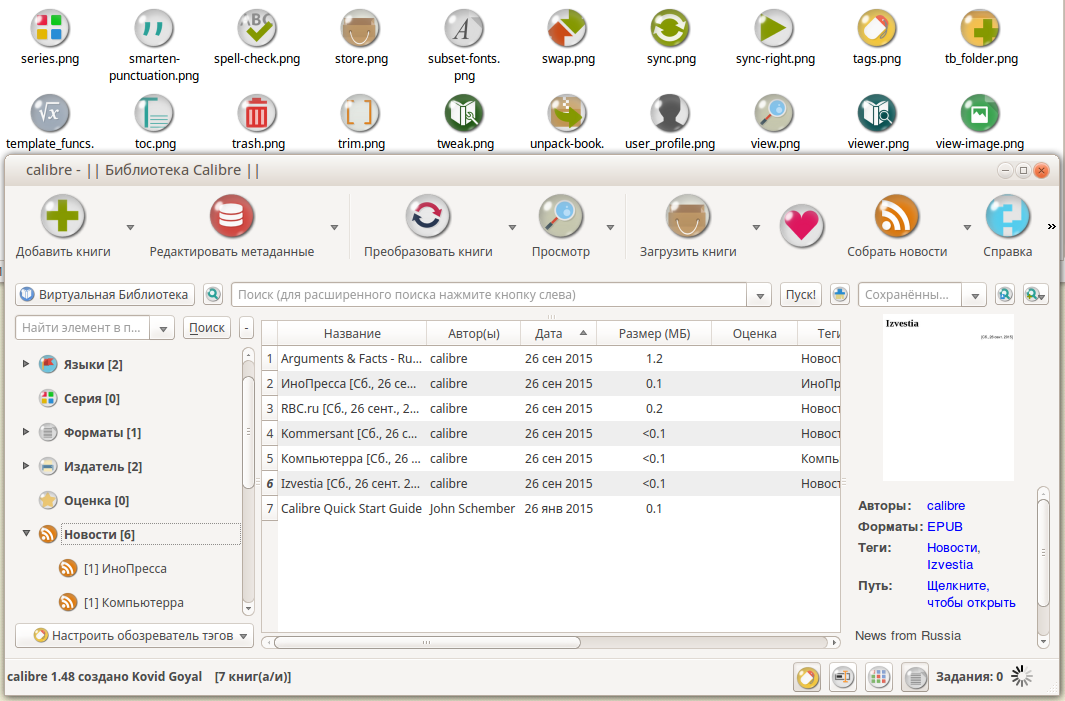This screenshot has height=701, width=1065.
Task: Click the calibre author link
Action: [945, 505]
